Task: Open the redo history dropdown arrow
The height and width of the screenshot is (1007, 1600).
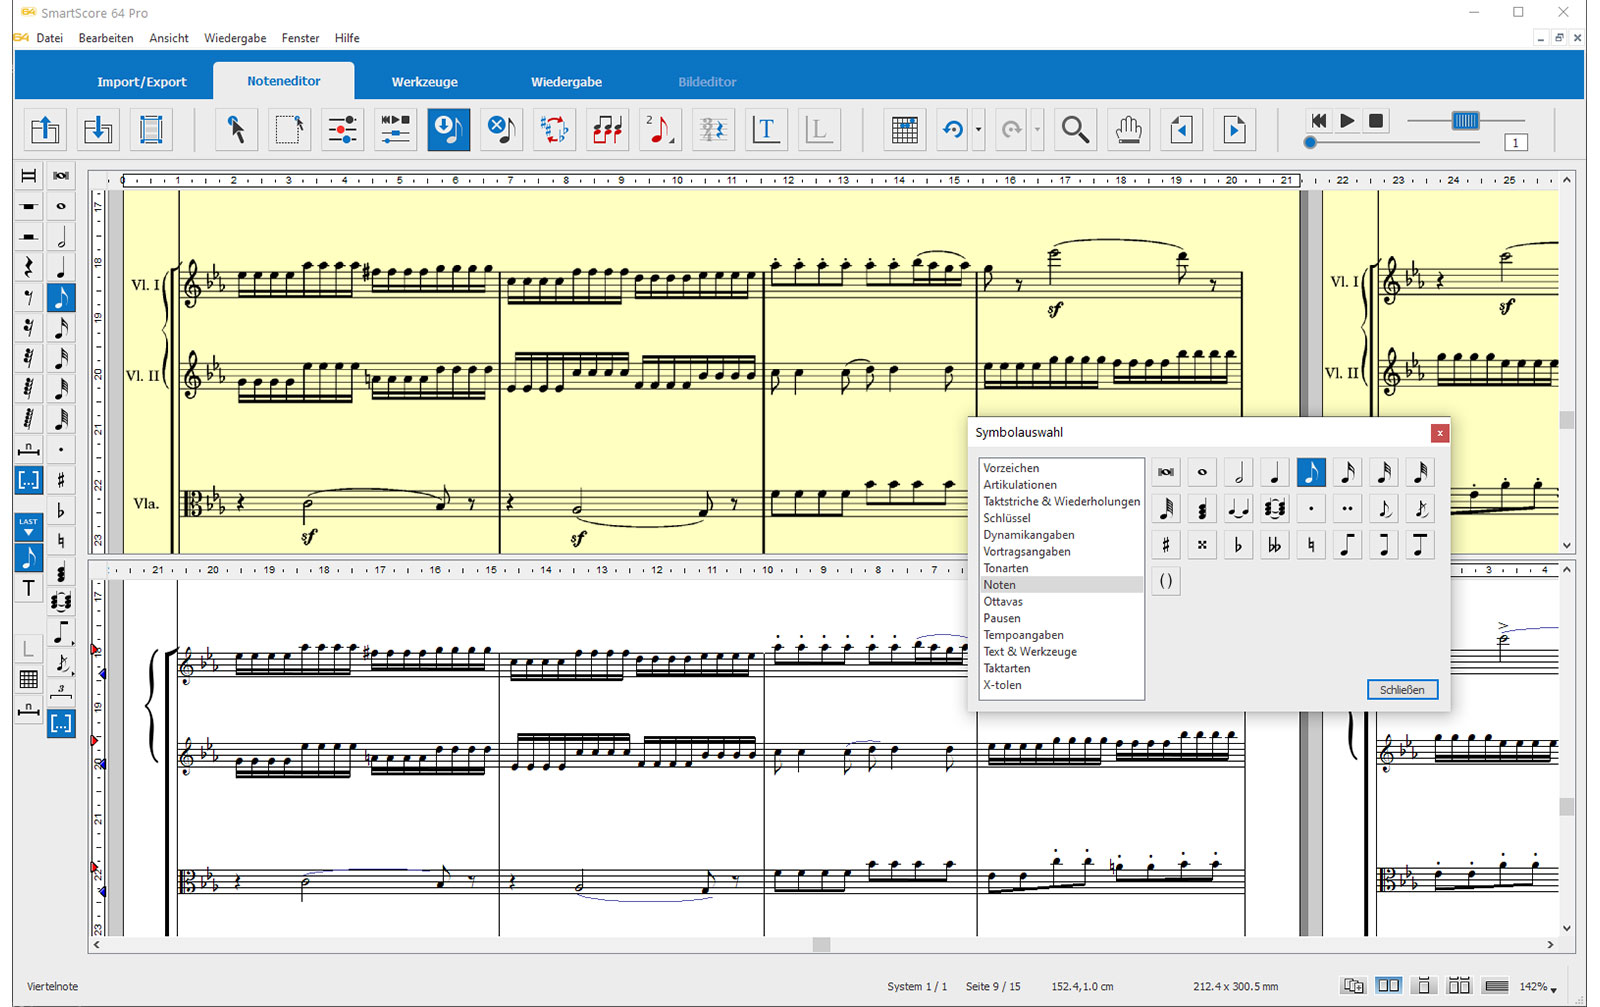Action: (1037, 130)
